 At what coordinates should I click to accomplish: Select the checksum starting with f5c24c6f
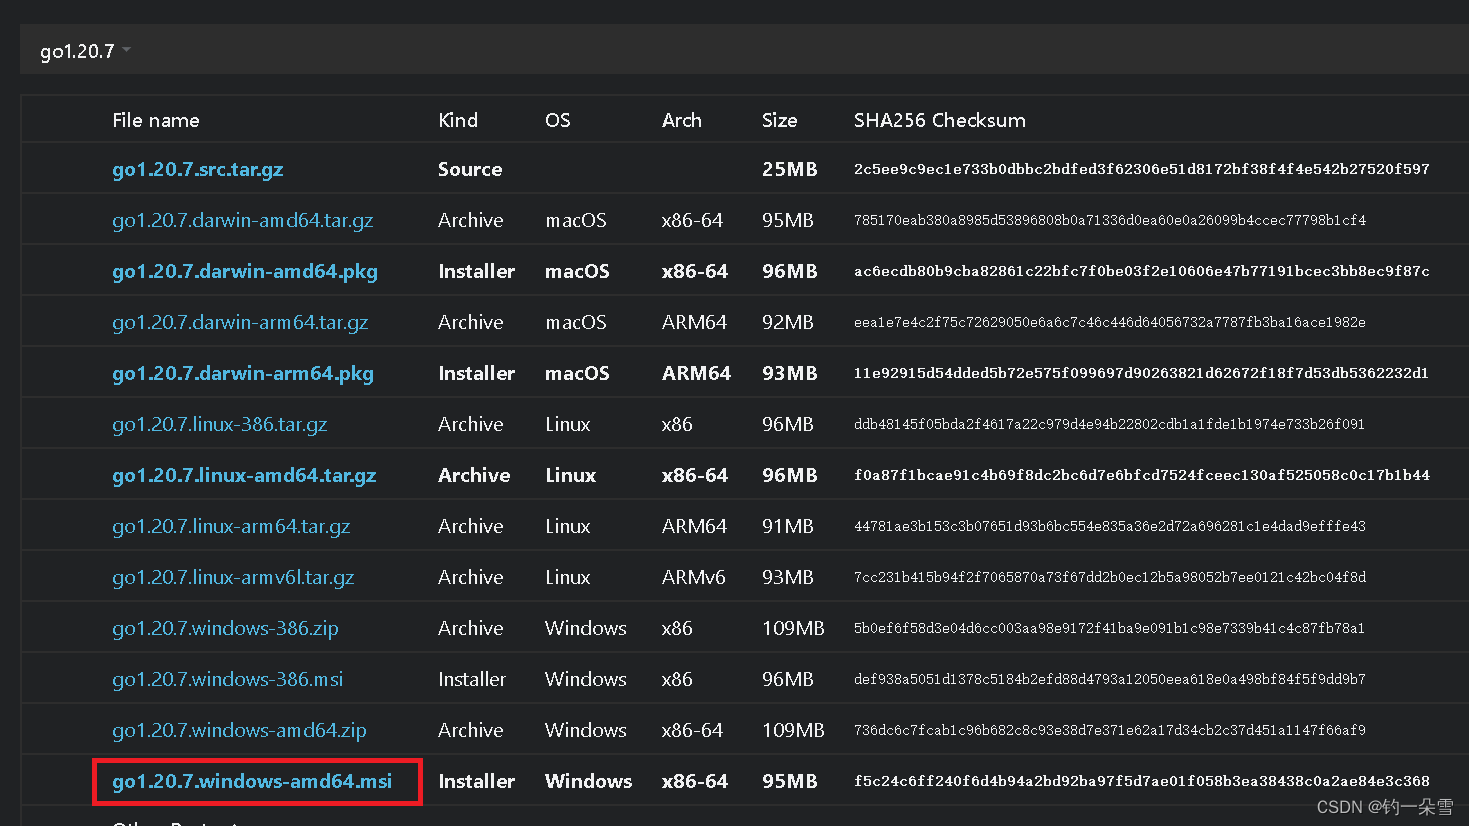tap(1142, 781)
